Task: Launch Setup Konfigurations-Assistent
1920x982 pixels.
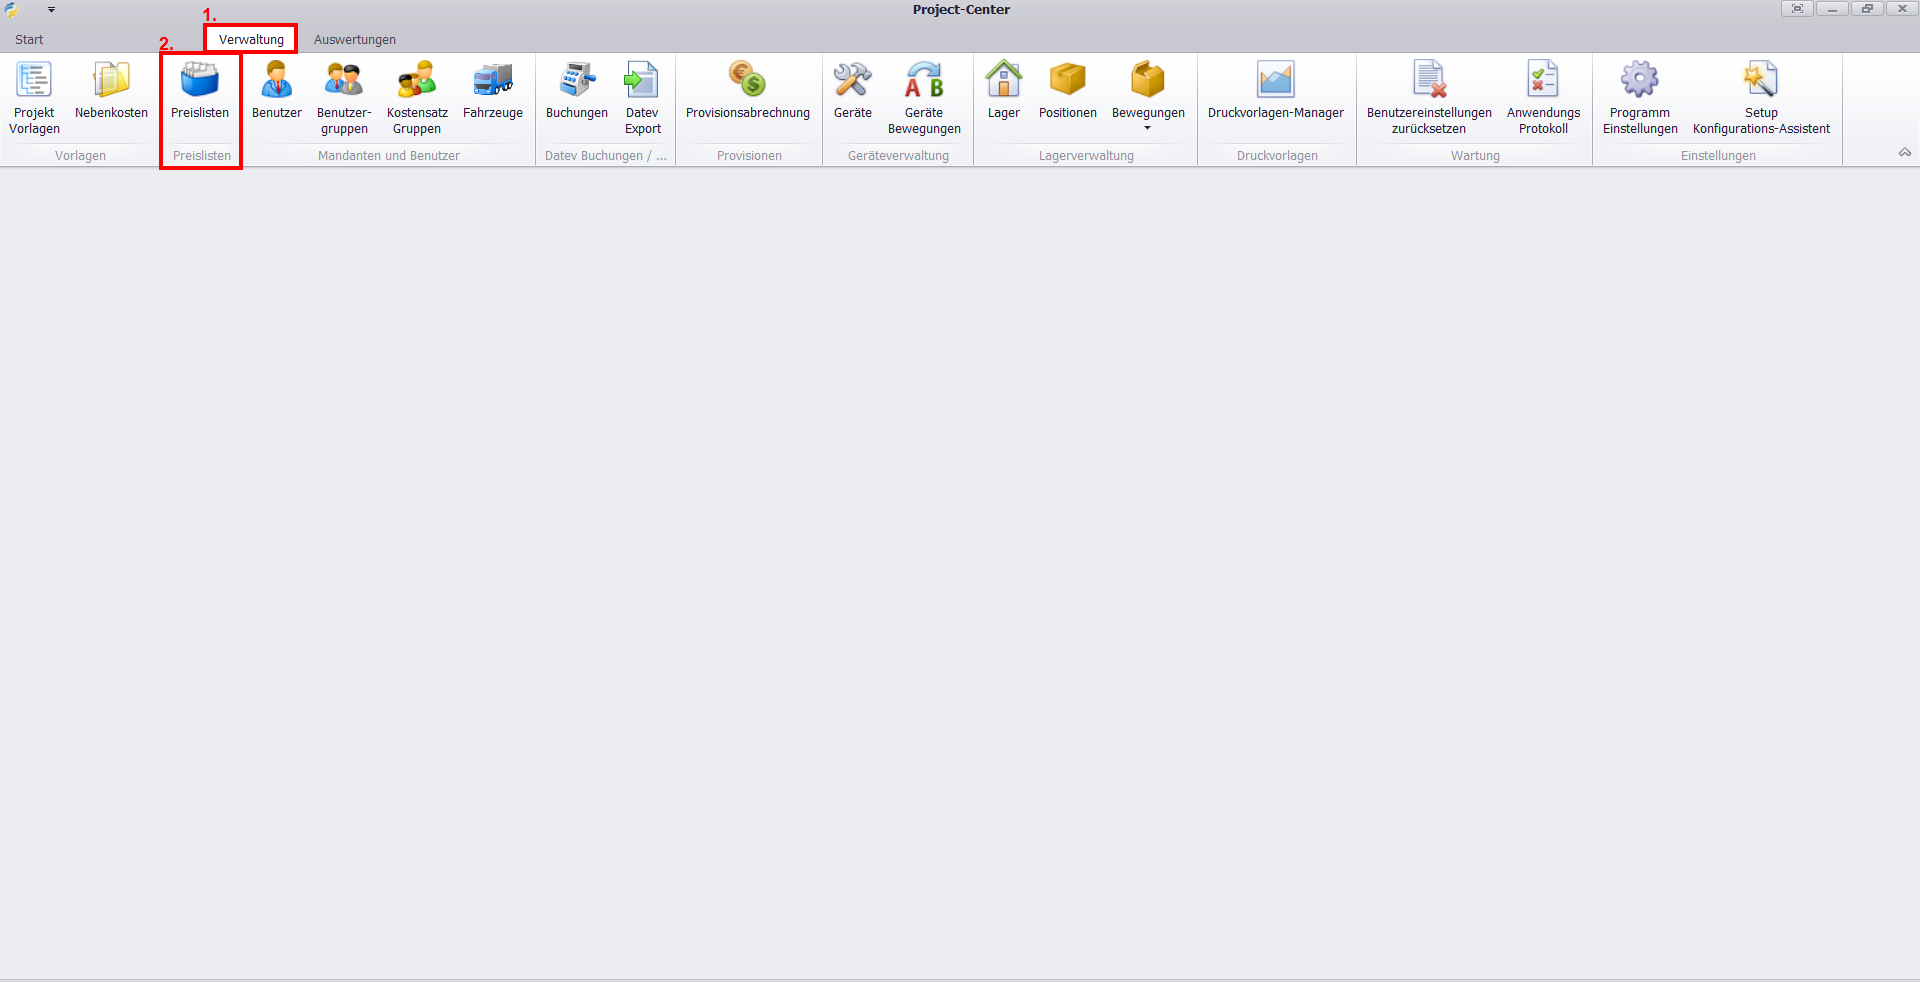Action: click(1760, 97)
